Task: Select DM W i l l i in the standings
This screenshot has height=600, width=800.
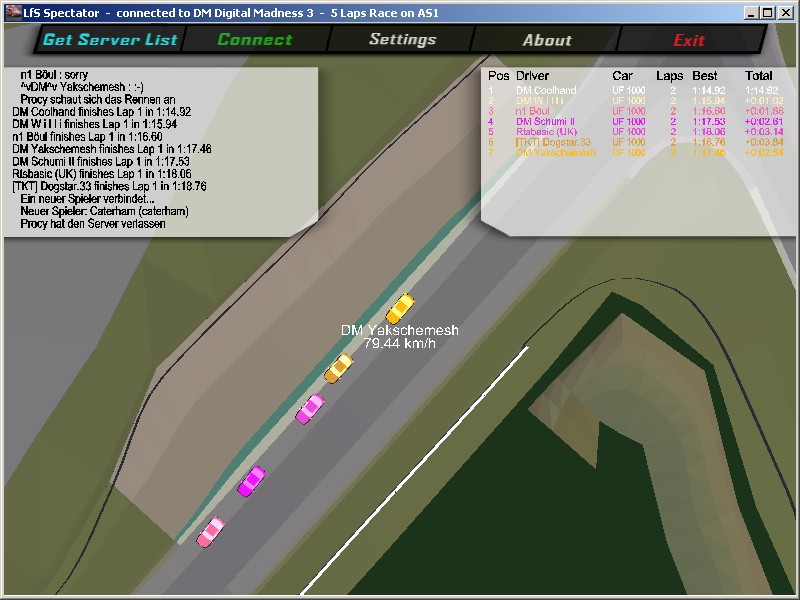Action: 540,101
